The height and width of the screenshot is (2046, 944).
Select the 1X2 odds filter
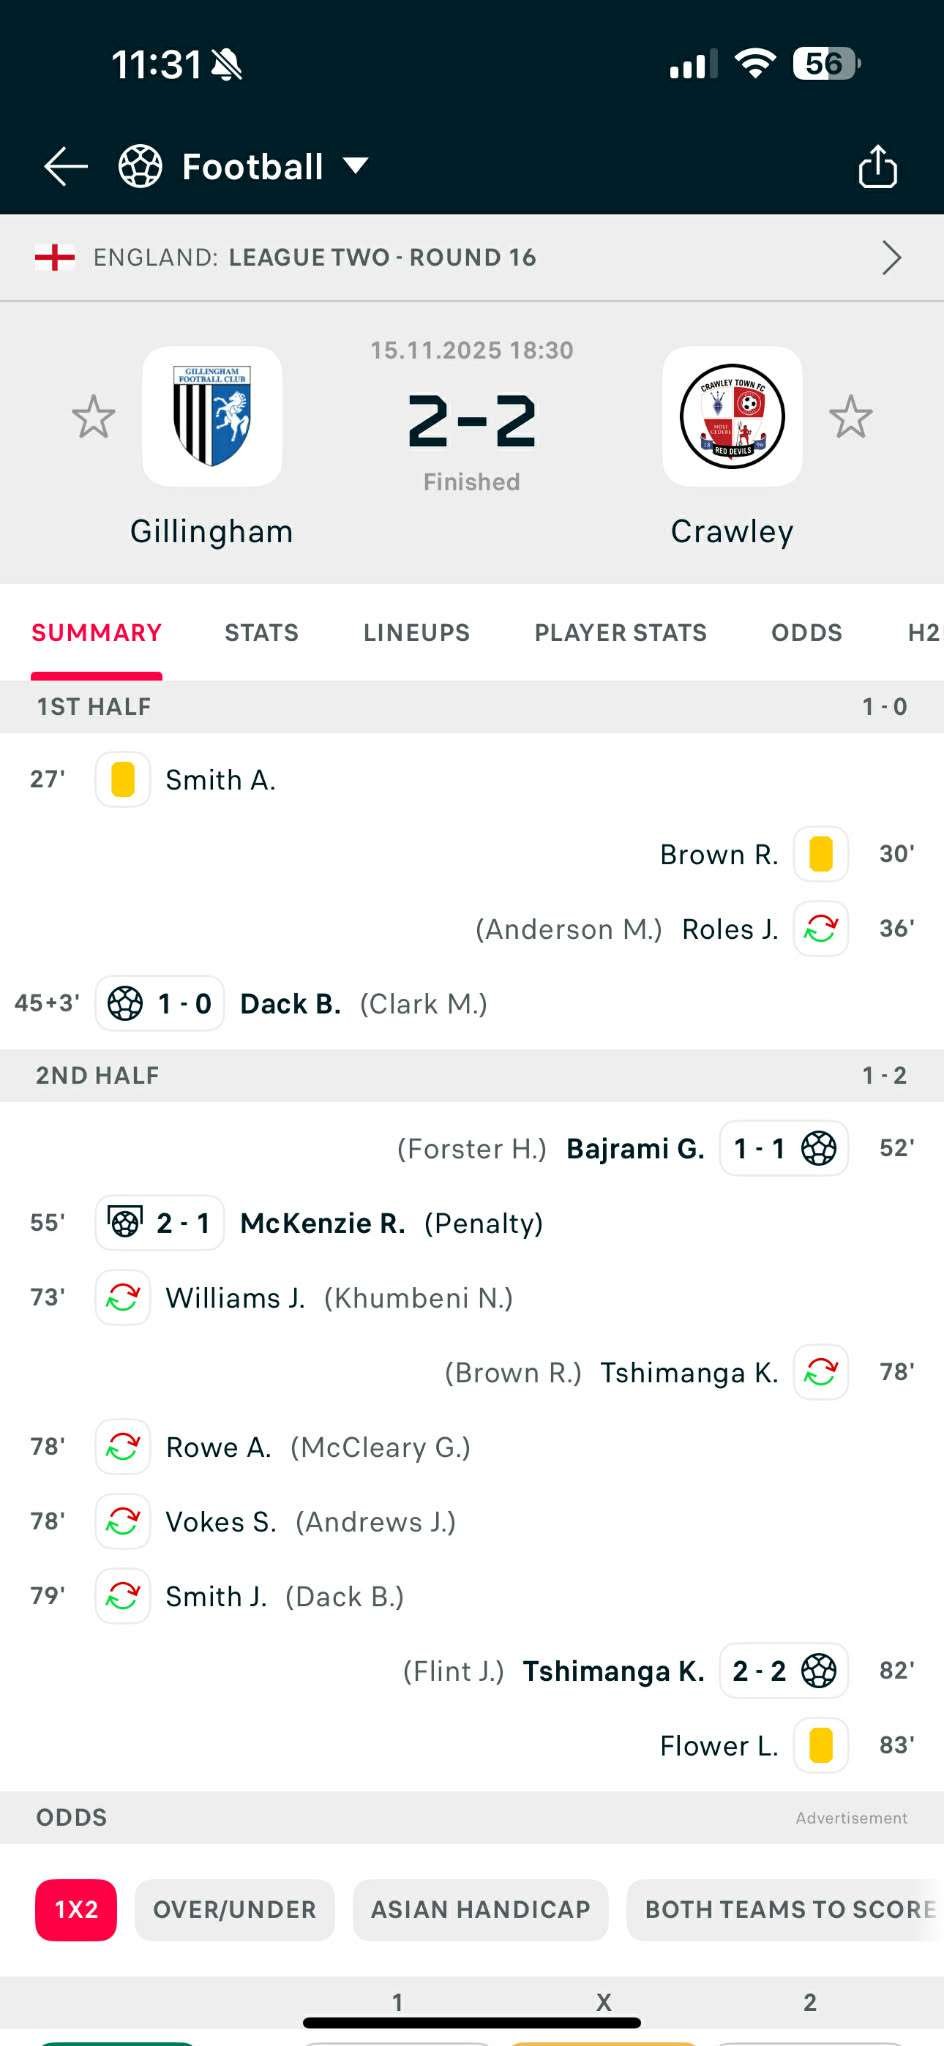[x=76, y=1909]
